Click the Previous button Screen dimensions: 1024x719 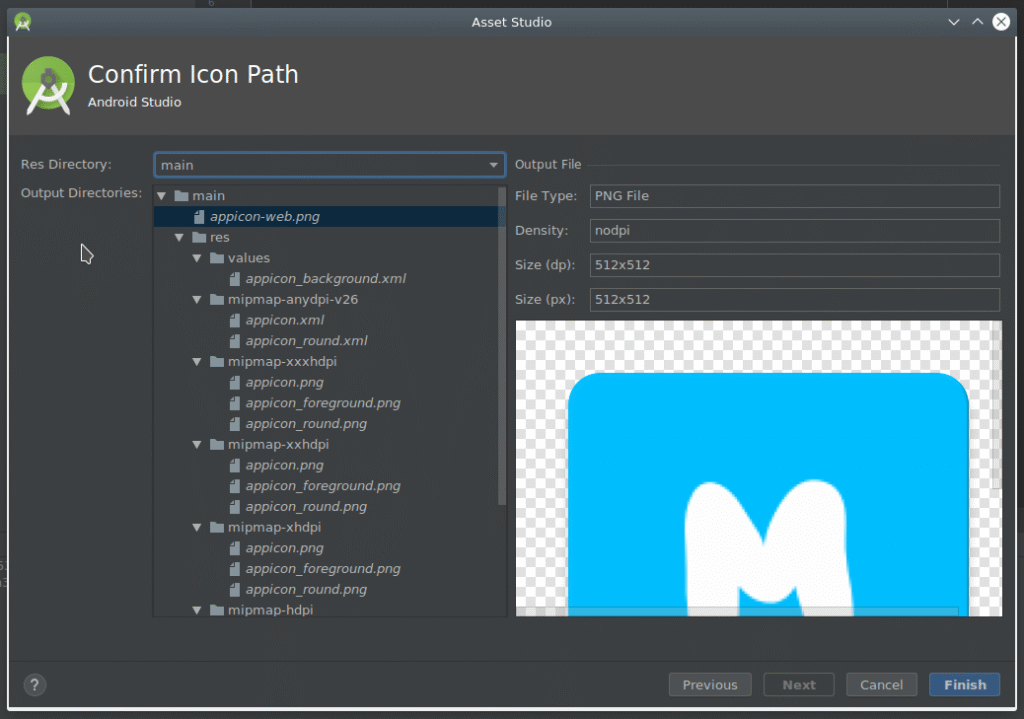(x=709, y=685)
